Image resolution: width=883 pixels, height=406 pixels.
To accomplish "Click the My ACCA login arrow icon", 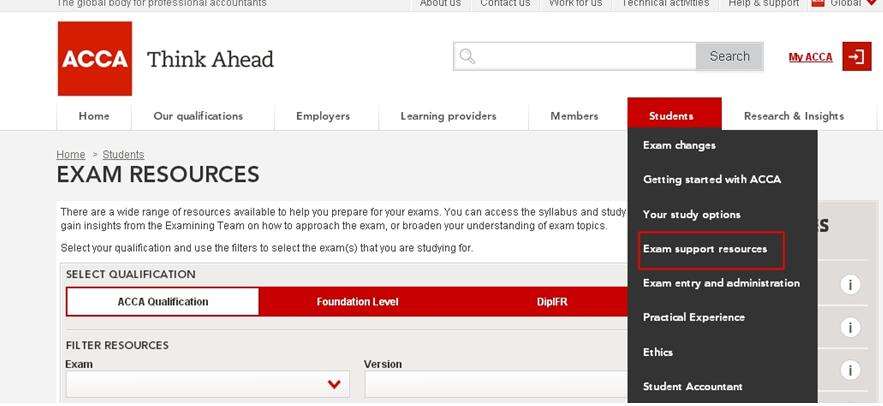I will pos(857,57).
